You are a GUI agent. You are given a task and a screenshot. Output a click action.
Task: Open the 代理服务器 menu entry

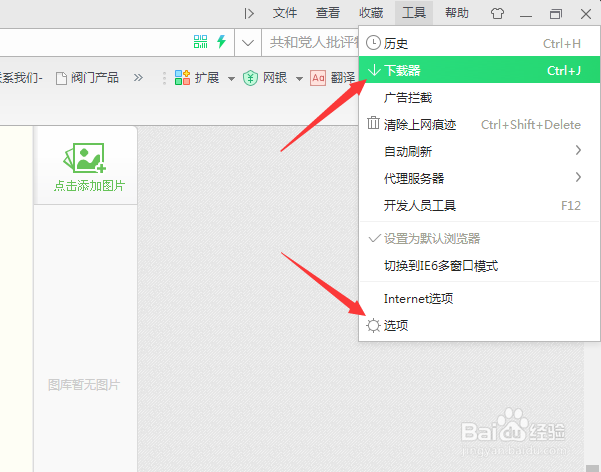[479, 178]
